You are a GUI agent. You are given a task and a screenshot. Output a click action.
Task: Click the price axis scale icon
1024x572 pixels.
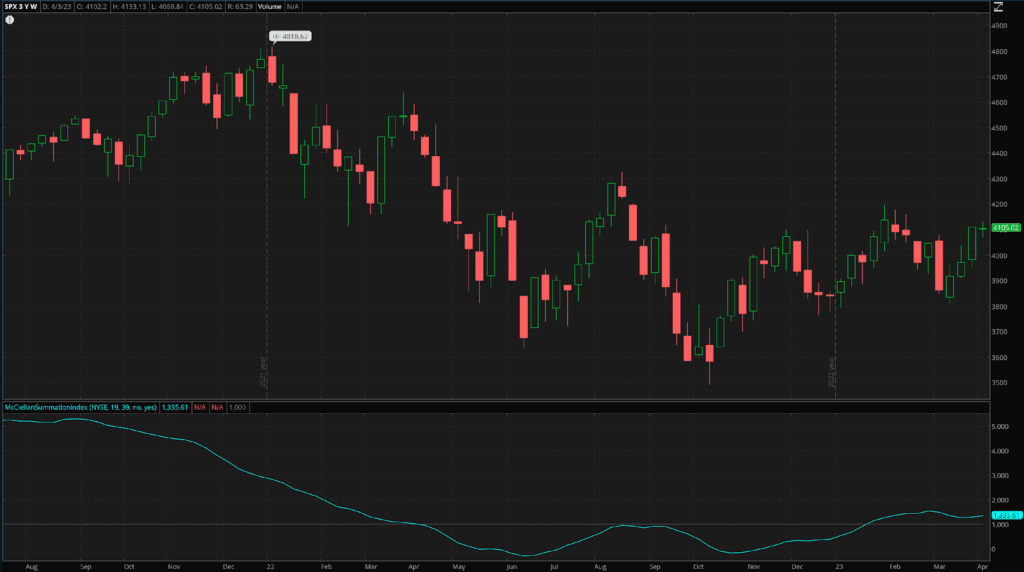pos(998,7)
